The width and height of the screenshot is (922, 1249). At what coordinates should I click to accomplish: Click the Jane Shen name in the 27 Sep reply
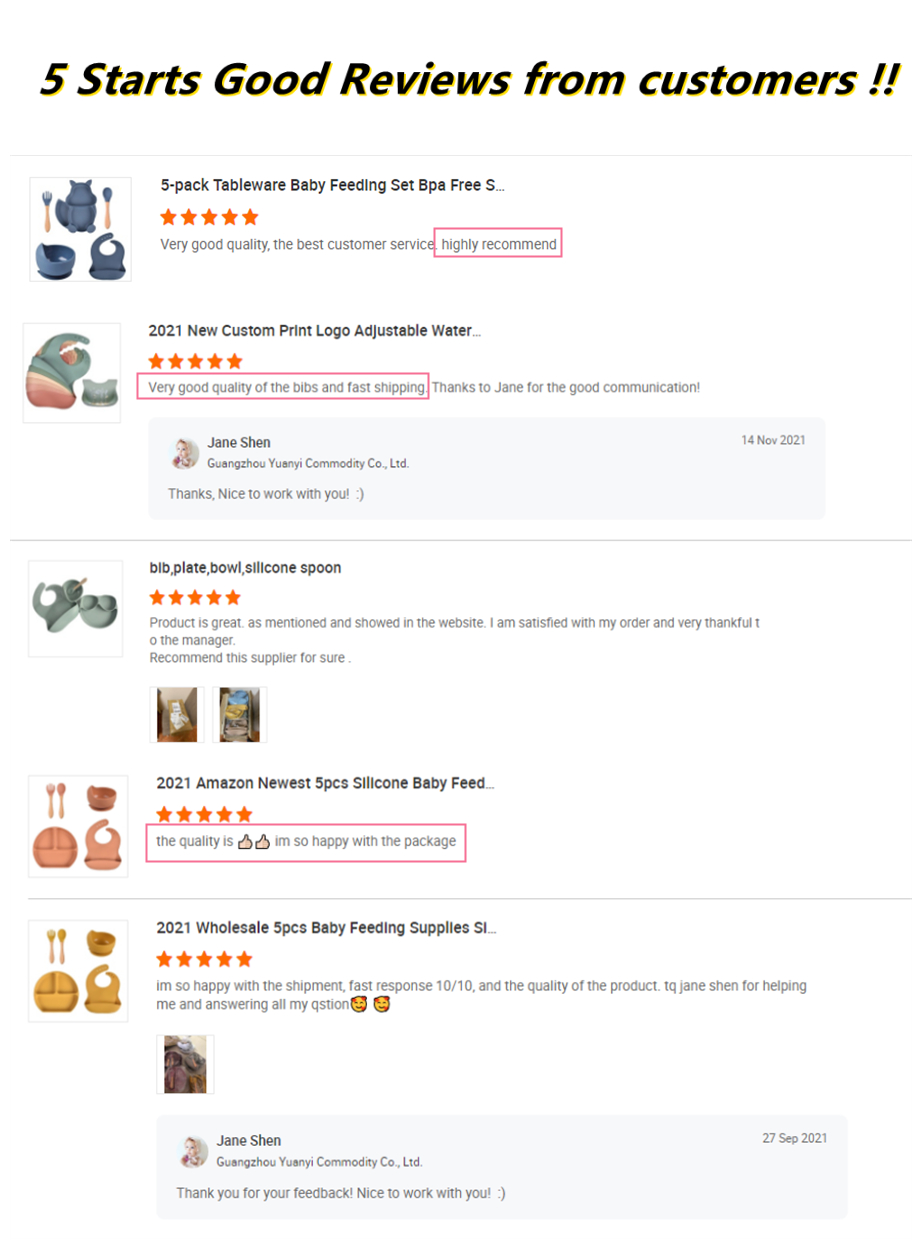pos(249,1141)
